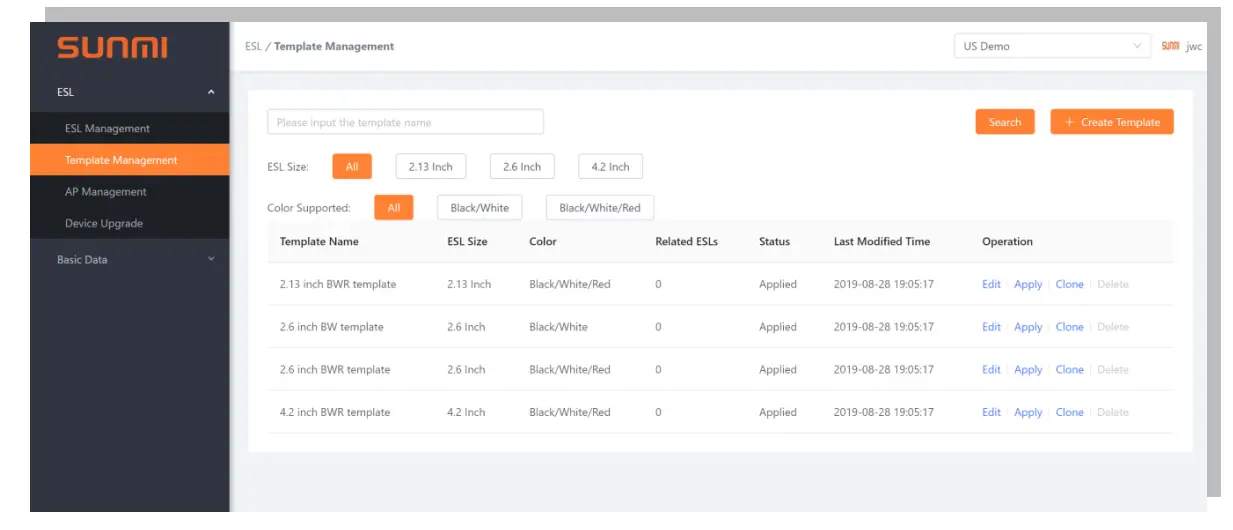Open ESL Management in sidebar
The width and height of the screenshot is (1233, 530).
107,128
